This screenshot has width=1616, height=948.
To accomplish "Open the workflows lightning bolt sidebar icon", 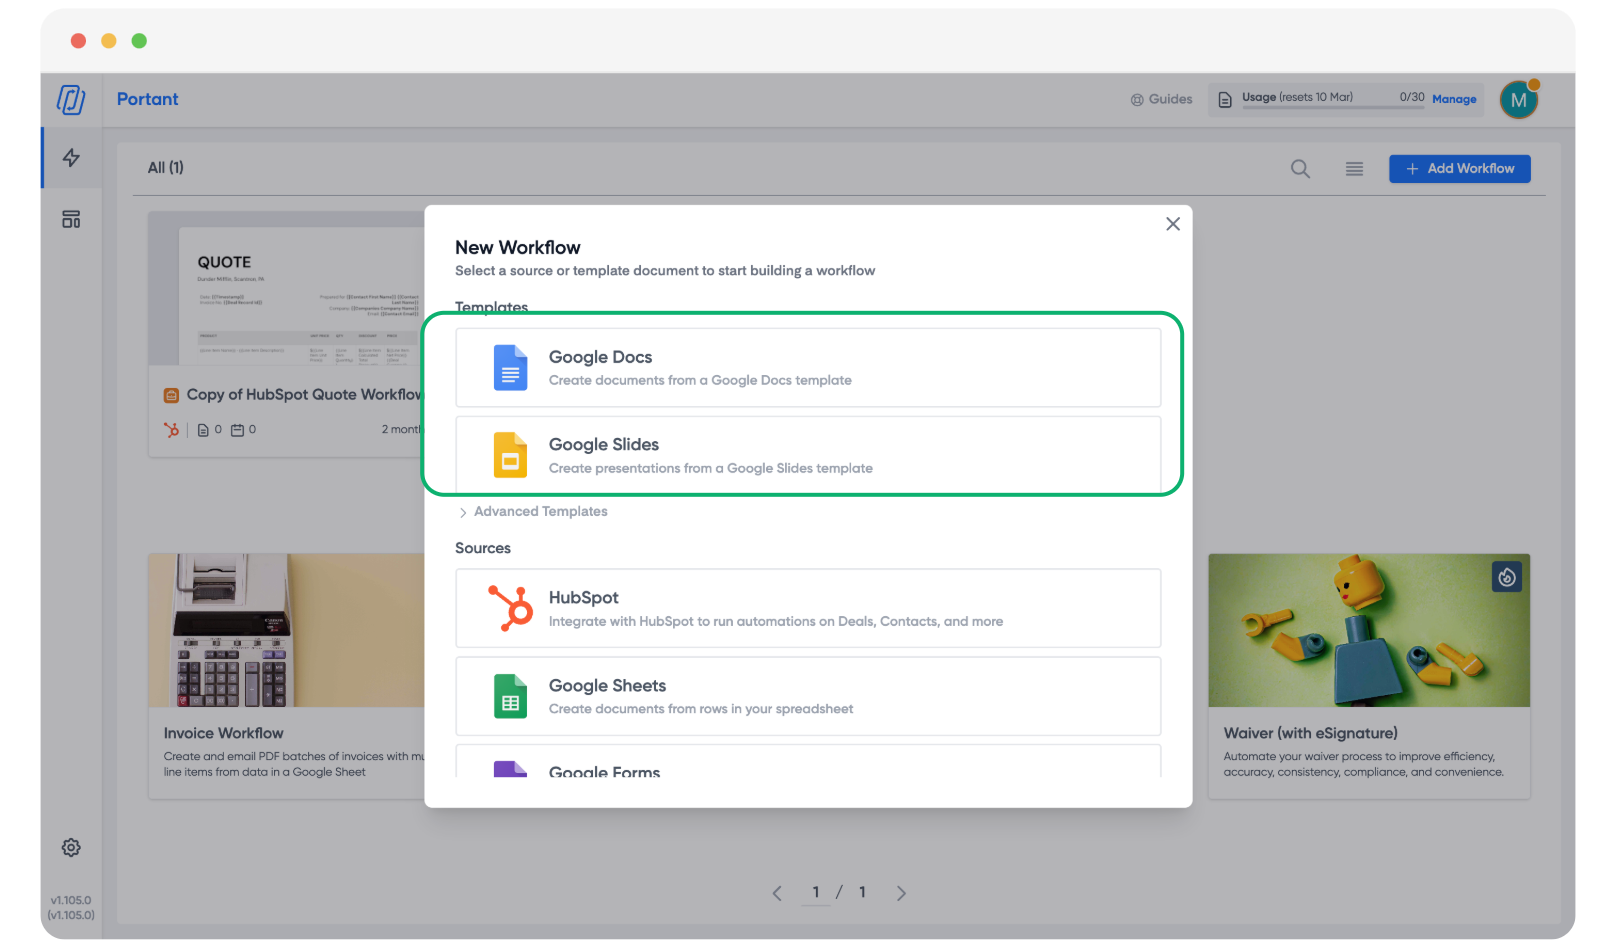I will coord(71,158).
